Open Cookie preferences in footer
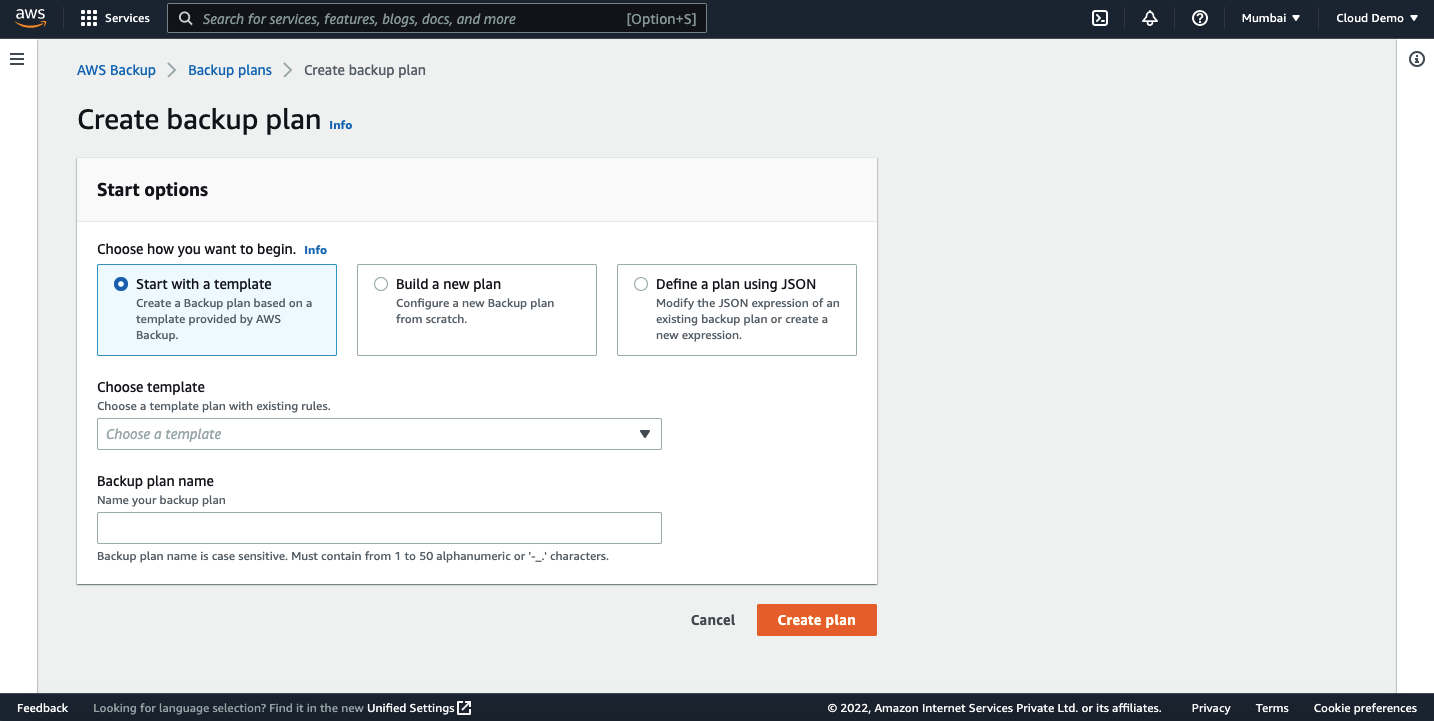This screenshot has height=721, width=1434. point(1365,708)
